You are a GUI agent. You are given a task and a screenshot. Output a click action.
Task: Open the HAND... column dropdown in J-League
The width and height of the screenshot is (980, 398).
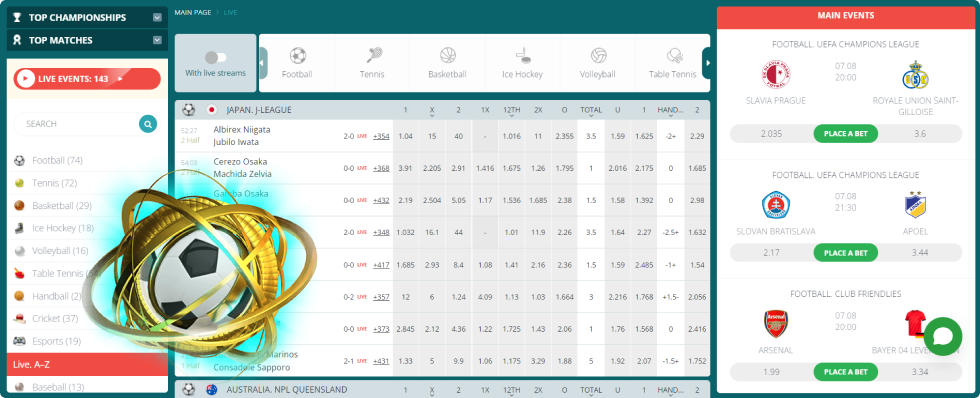(x=670, y=111)
